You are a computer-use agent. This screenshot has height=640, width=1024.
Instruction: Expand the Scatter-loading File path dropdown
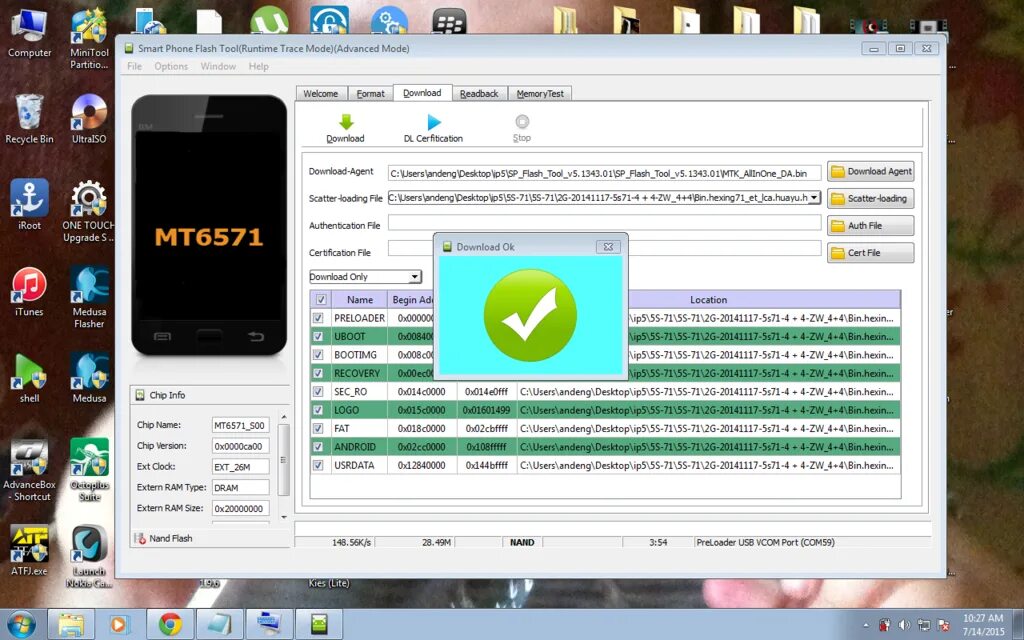tap(814, 197)
